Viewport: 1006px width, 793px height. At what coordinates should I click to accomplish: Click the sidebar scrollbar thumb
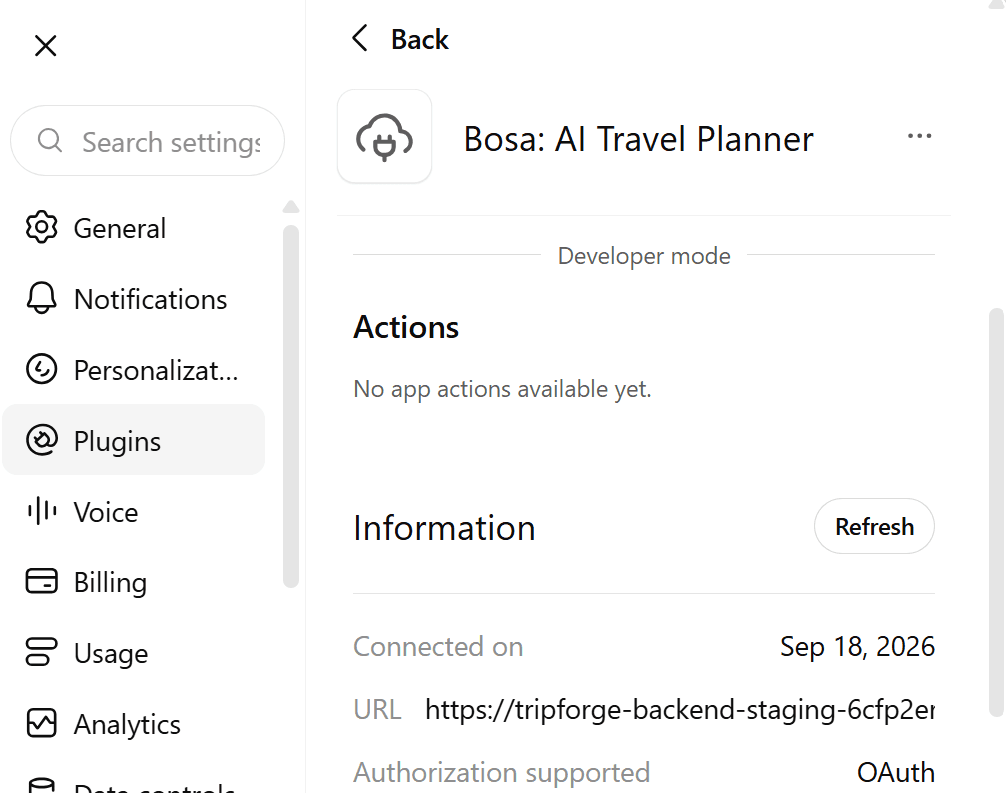coord(291,405)
